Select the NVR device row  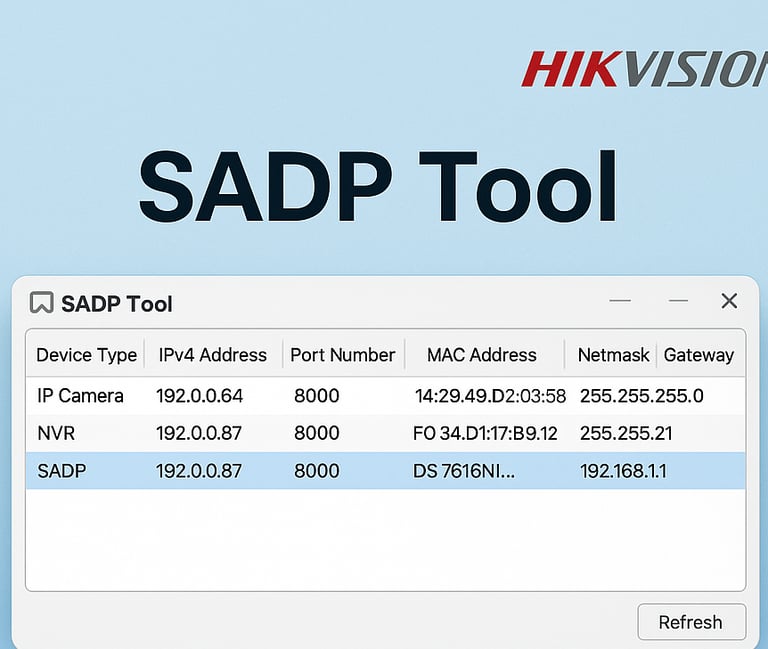tap(385, 433)
